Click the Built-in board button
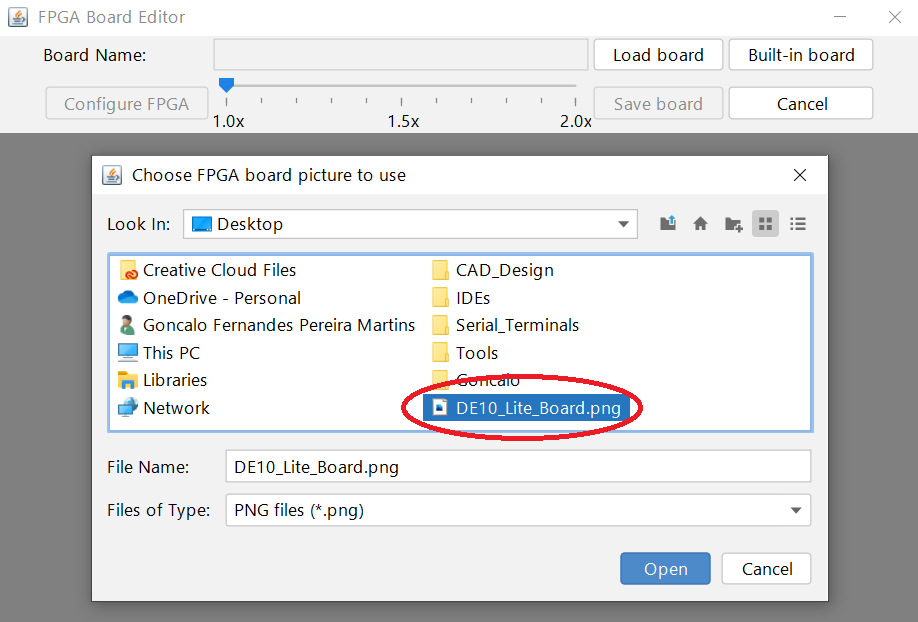Screen dimensions: 918x622 801,55
